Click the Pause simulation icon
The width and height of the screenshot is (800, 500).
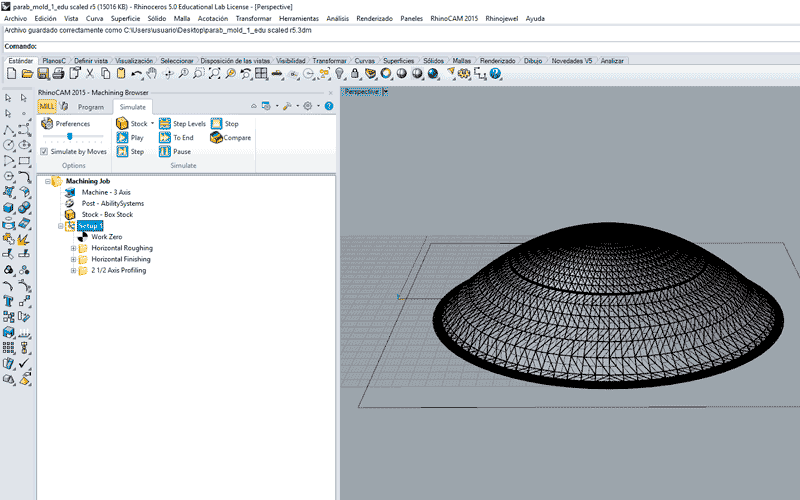[x=164, y=152]
